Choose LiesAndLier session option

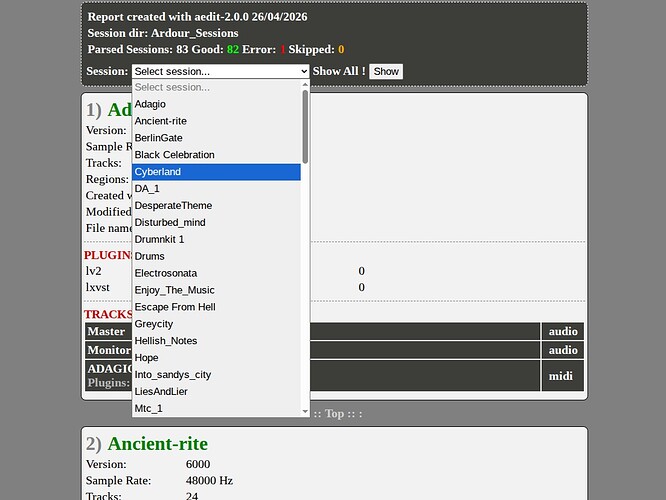pyautogui.click(x=216, y=392)
